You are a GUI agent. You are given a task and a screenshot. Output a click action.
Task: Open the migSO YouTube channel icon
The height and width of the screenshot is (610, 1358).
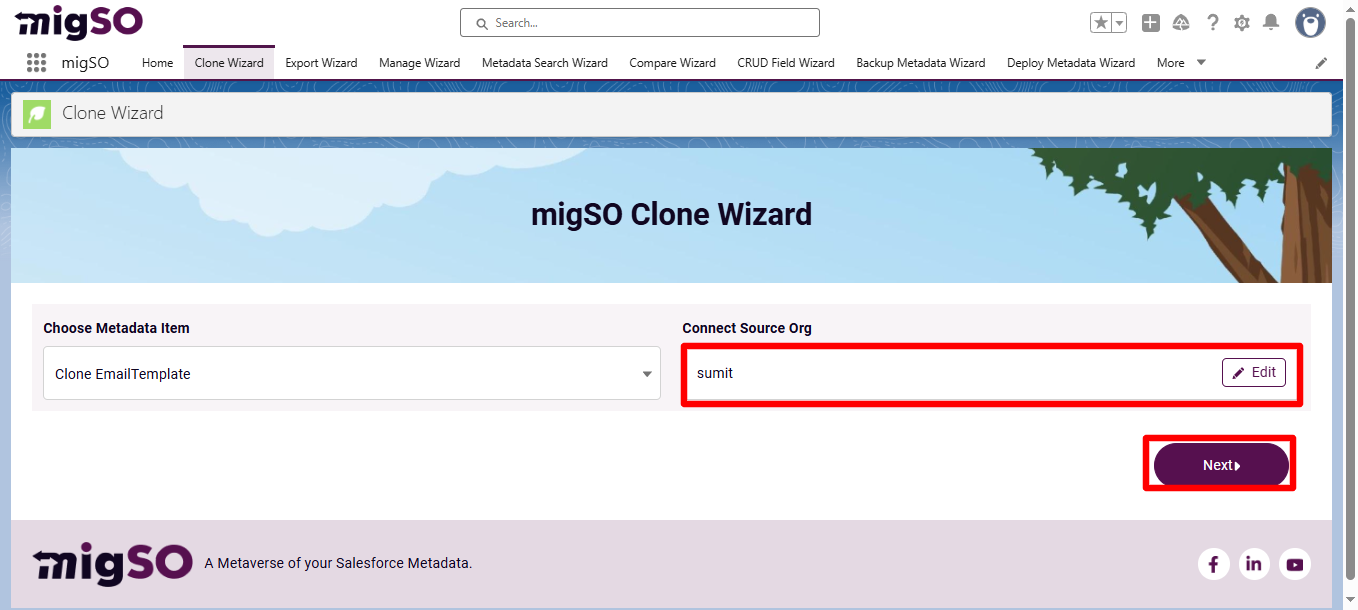tap(1295, 564)
